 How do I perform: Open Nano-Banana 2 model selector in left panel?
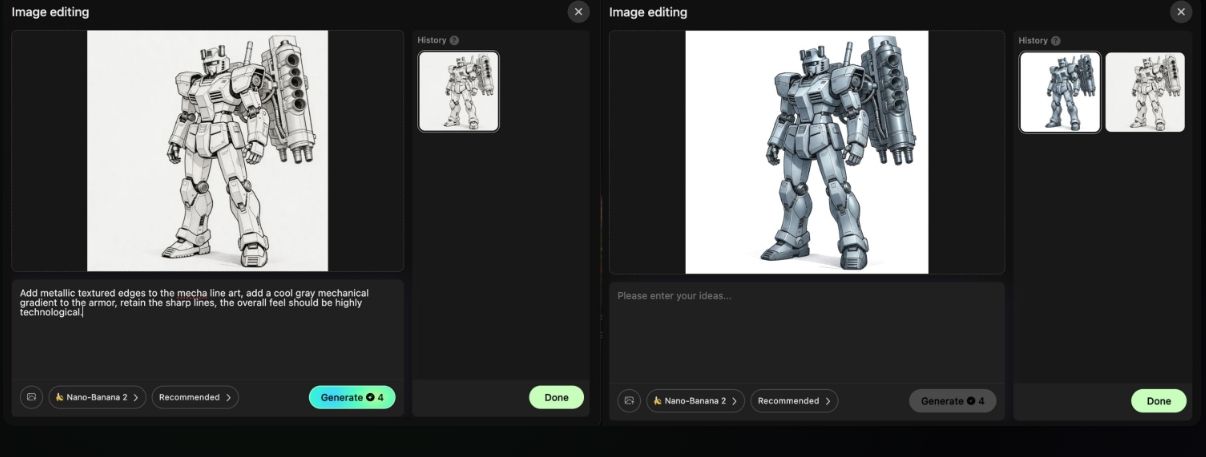pyautogui.click(x=97, y=397)
